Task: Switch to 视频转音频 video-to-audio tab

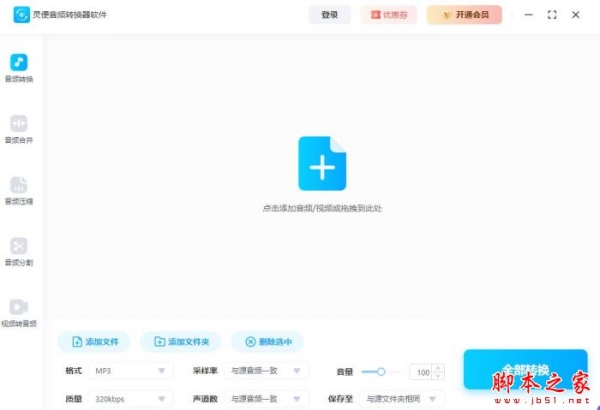Action: (19, 313)
